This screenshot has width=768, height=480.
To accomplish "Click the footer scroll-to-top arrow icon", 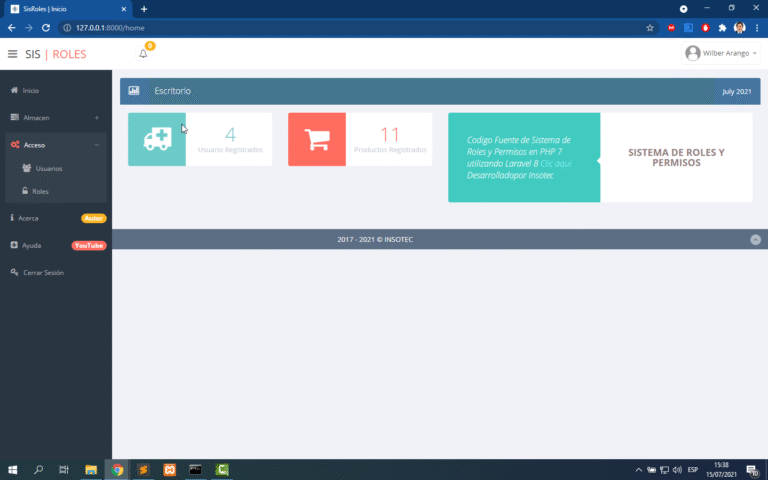I will [755, 240].
